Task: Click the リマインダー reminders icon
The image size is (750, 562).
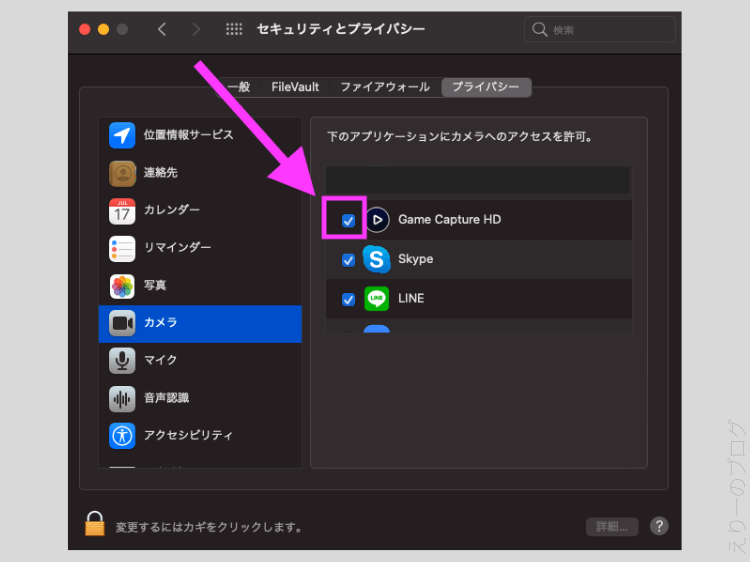Action: [122, 248]
